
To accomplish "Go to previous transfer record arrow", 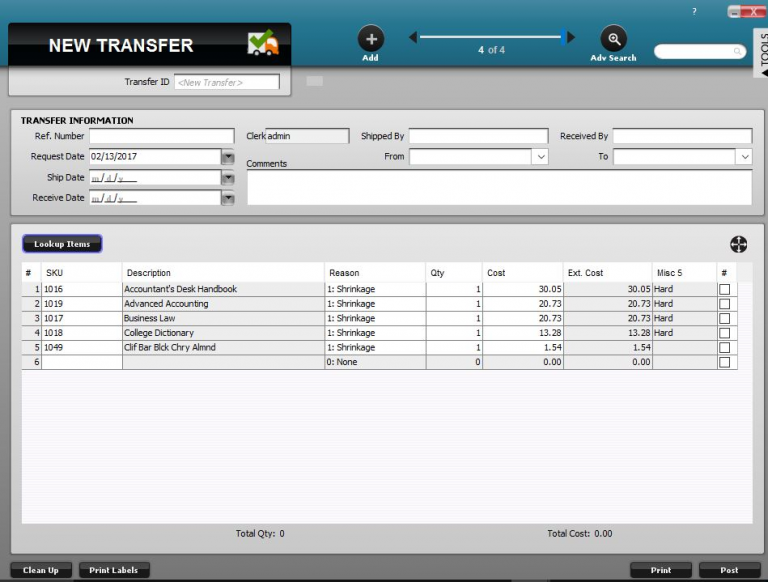I will [413, 38].
